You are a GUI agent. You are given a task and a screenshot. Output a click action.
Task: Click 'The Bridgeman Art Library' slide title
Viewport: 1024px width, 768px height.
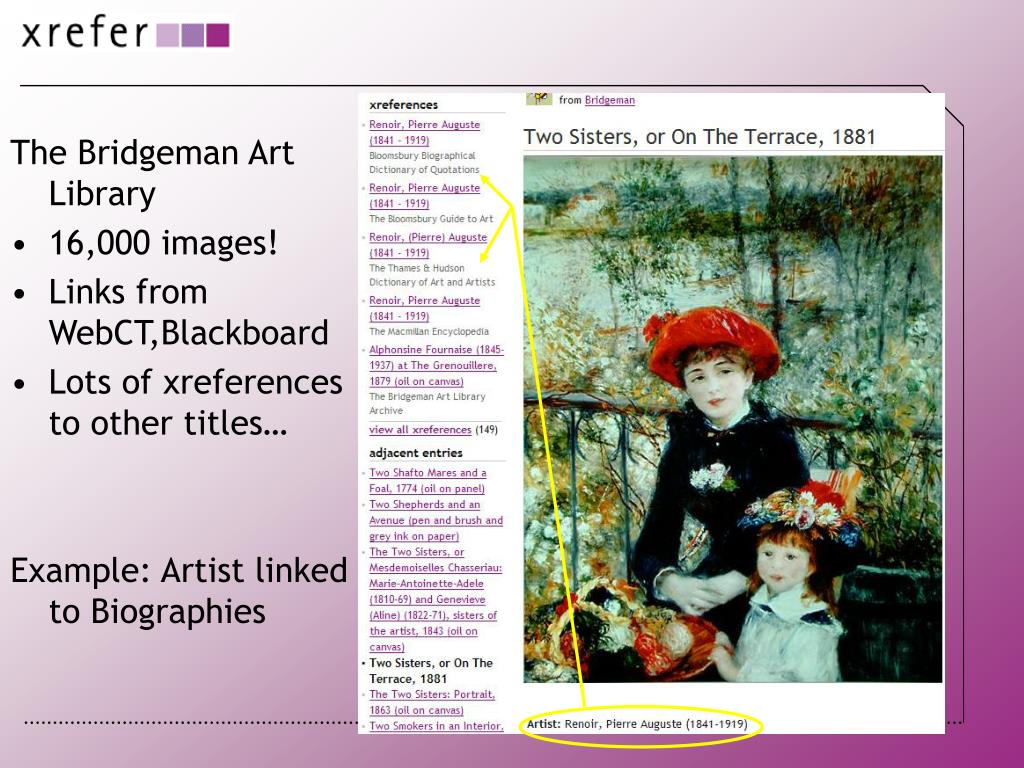(152, 173)
